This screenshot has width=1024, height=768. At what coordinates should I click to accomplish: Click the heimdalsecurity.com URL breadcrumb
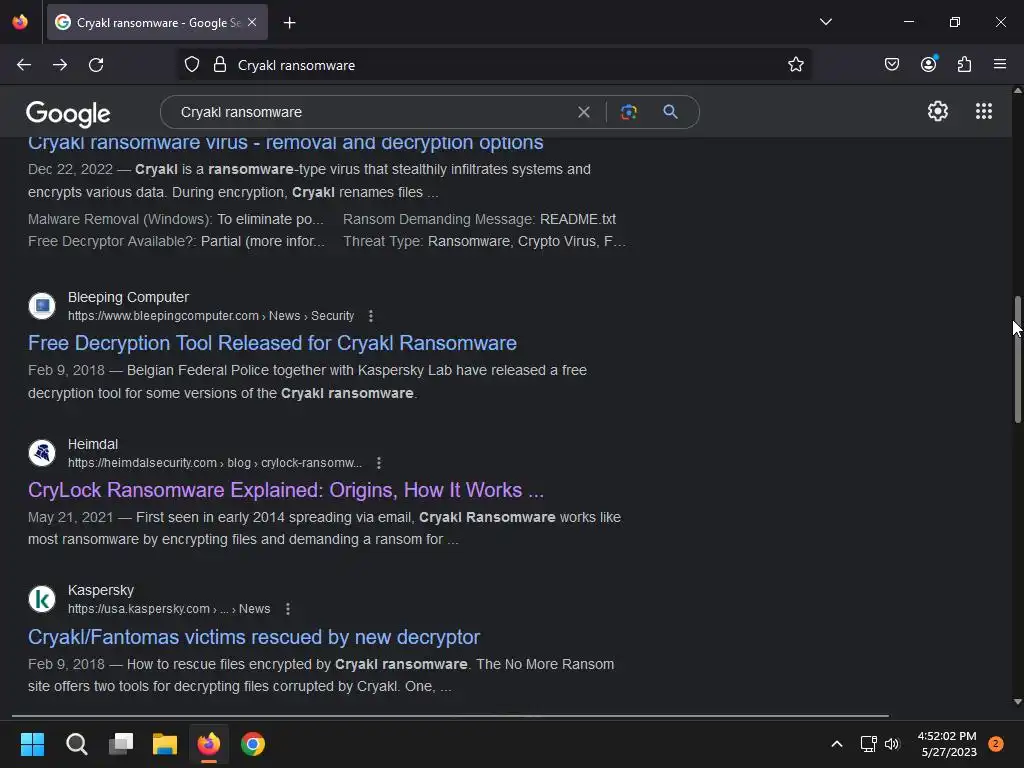point(215,463)
